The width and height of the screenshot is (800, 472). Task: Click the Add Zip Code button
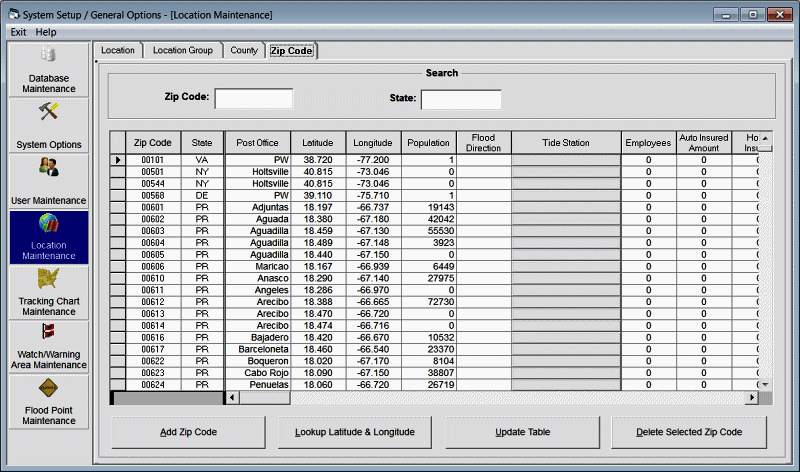coord(189,432)
